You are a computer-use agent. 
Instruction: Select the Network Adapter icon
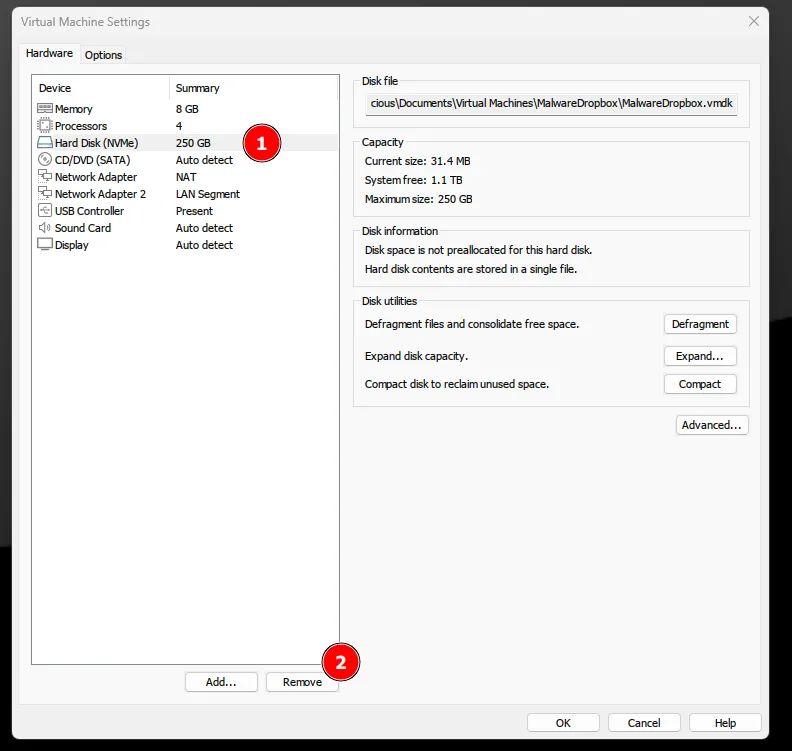[x=45, y=177]
